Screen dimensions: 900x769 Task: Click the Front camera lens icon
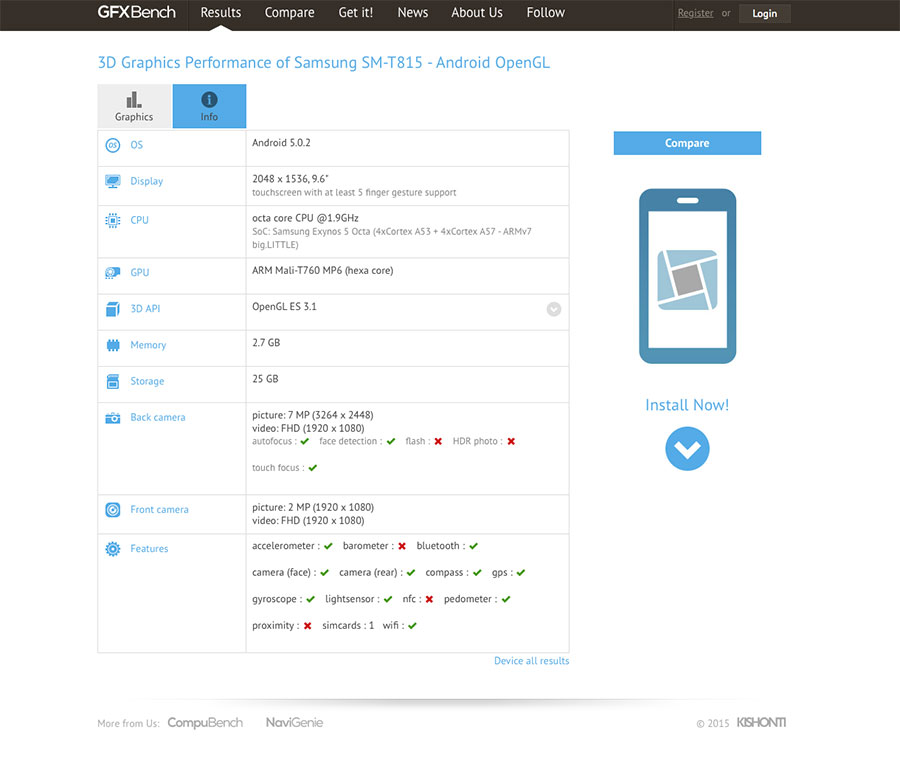point(113,510)
